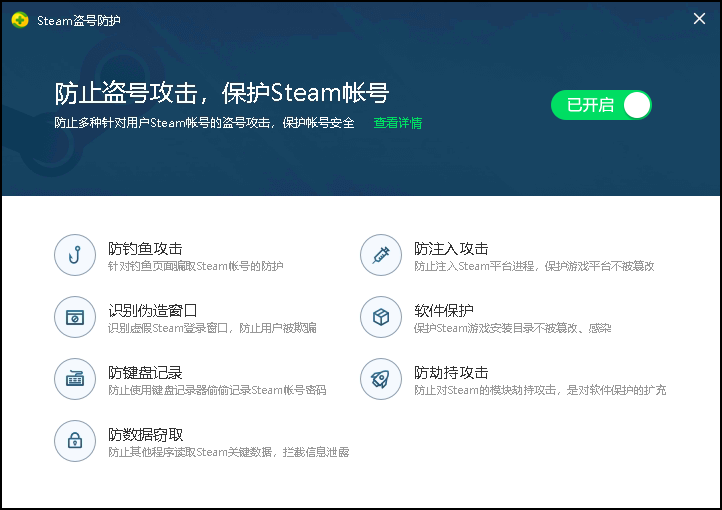Click the fishing hook anti-phishing icon
722x510 pixels.
click(75, 255)
